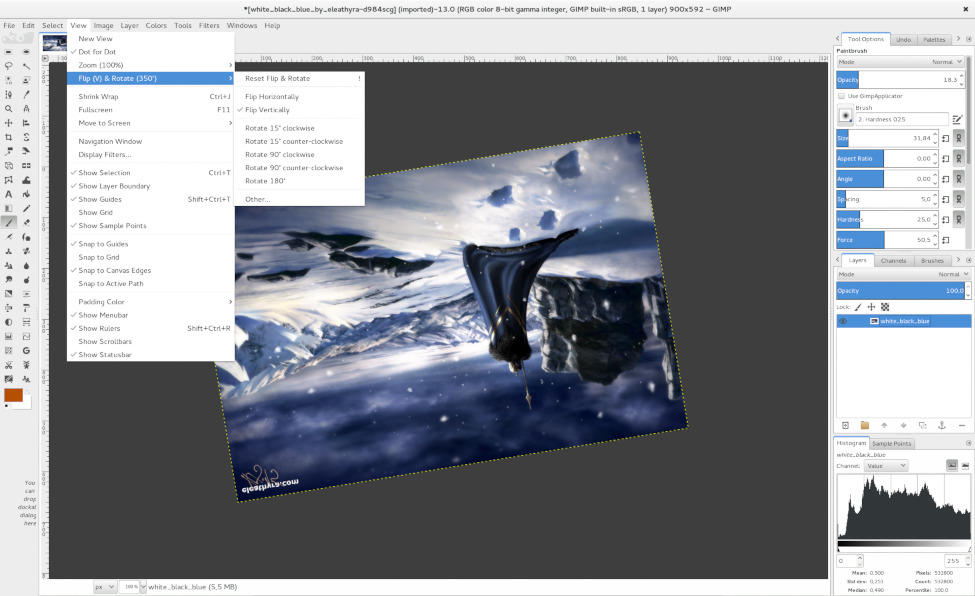
Task: Select the Text tool in the toolbox
Action: [8, 194]
